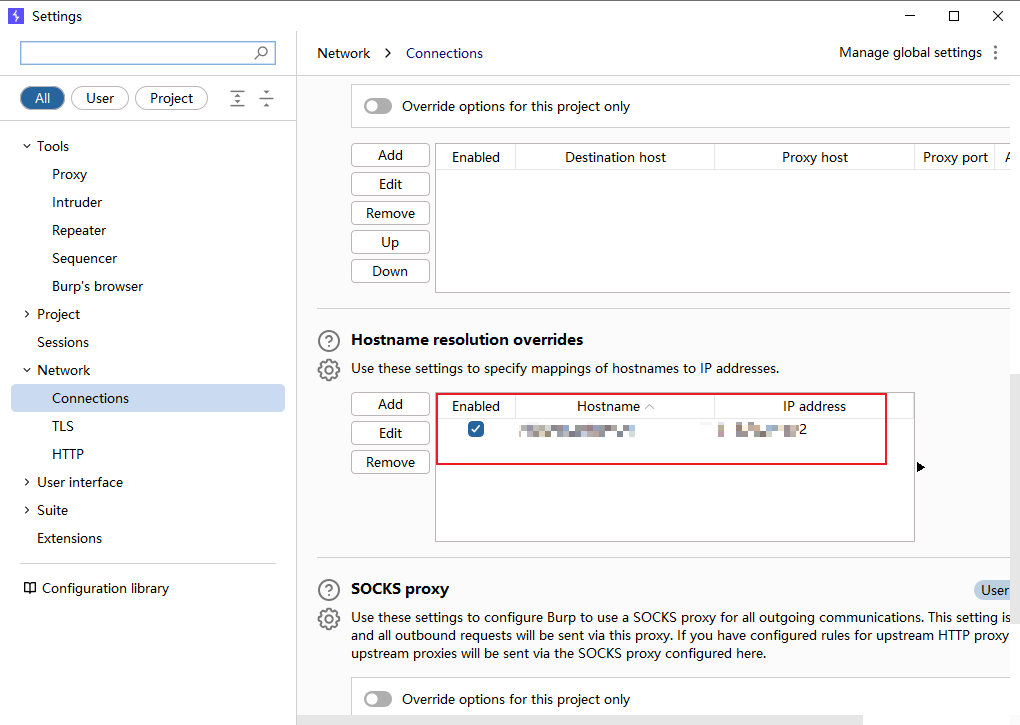Viewport: 1020px width, 725px height.
Task: Collapse the Tools tree section
Action: point(27,146)
